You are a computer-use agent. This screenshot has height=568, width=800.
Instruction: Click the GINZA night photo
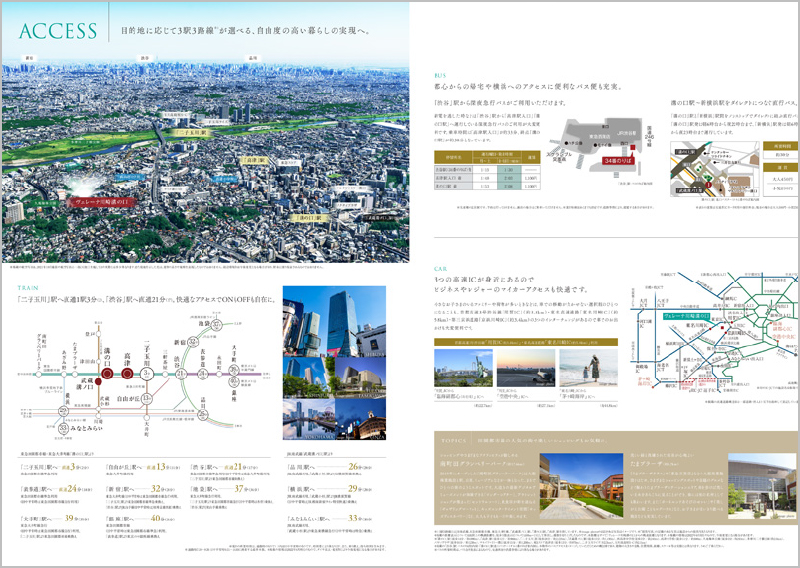click(x=361, y=419)
